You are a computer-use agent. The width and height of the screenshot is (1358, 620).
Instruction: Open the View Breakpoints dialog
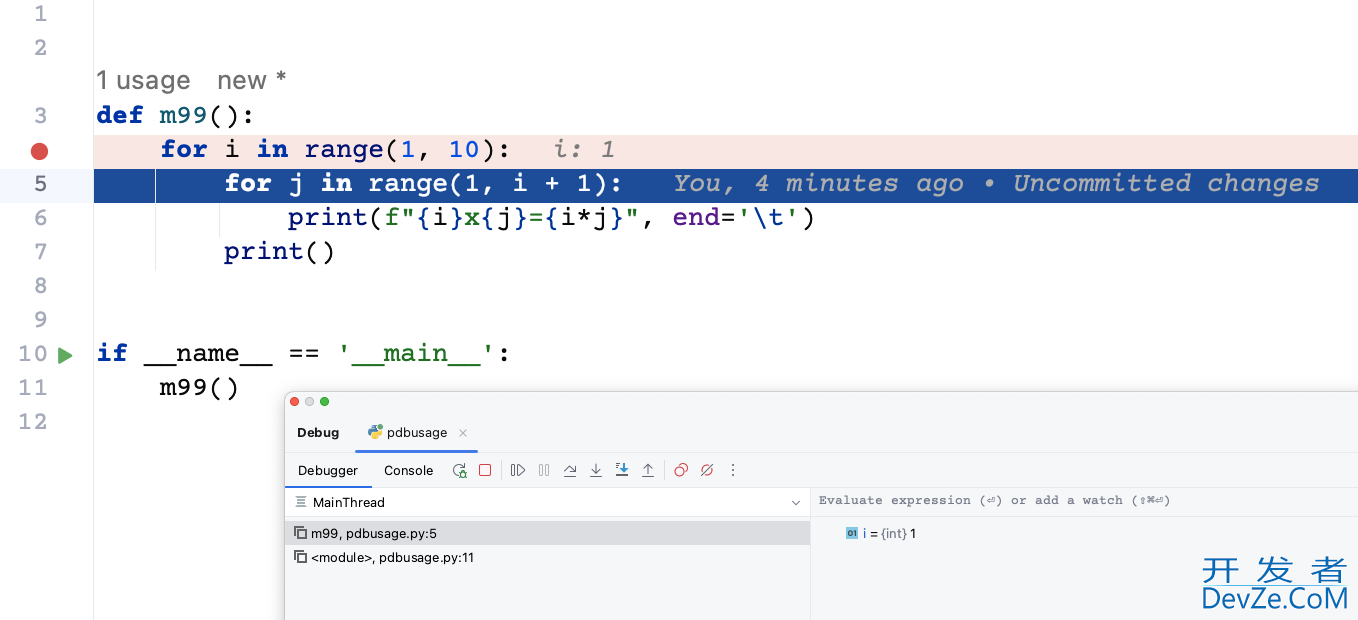tap(681, 470)
